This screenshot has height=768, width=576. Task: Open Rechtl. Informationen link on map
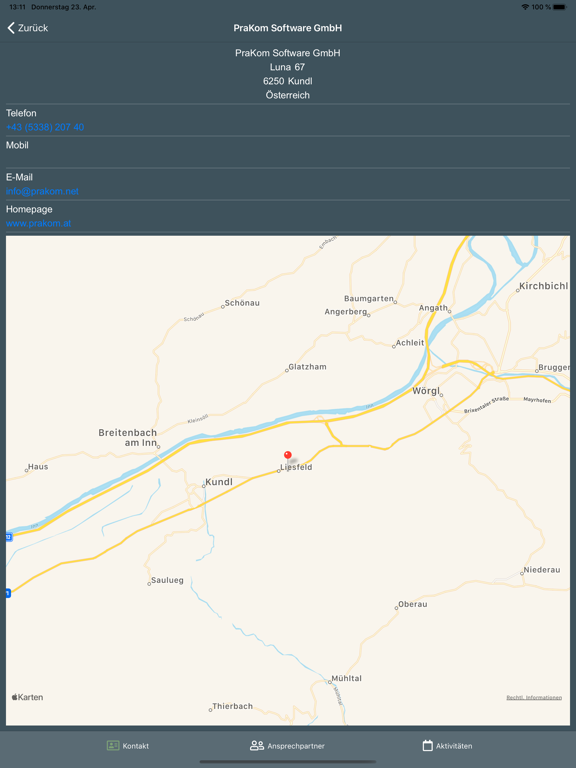(534, 697)
